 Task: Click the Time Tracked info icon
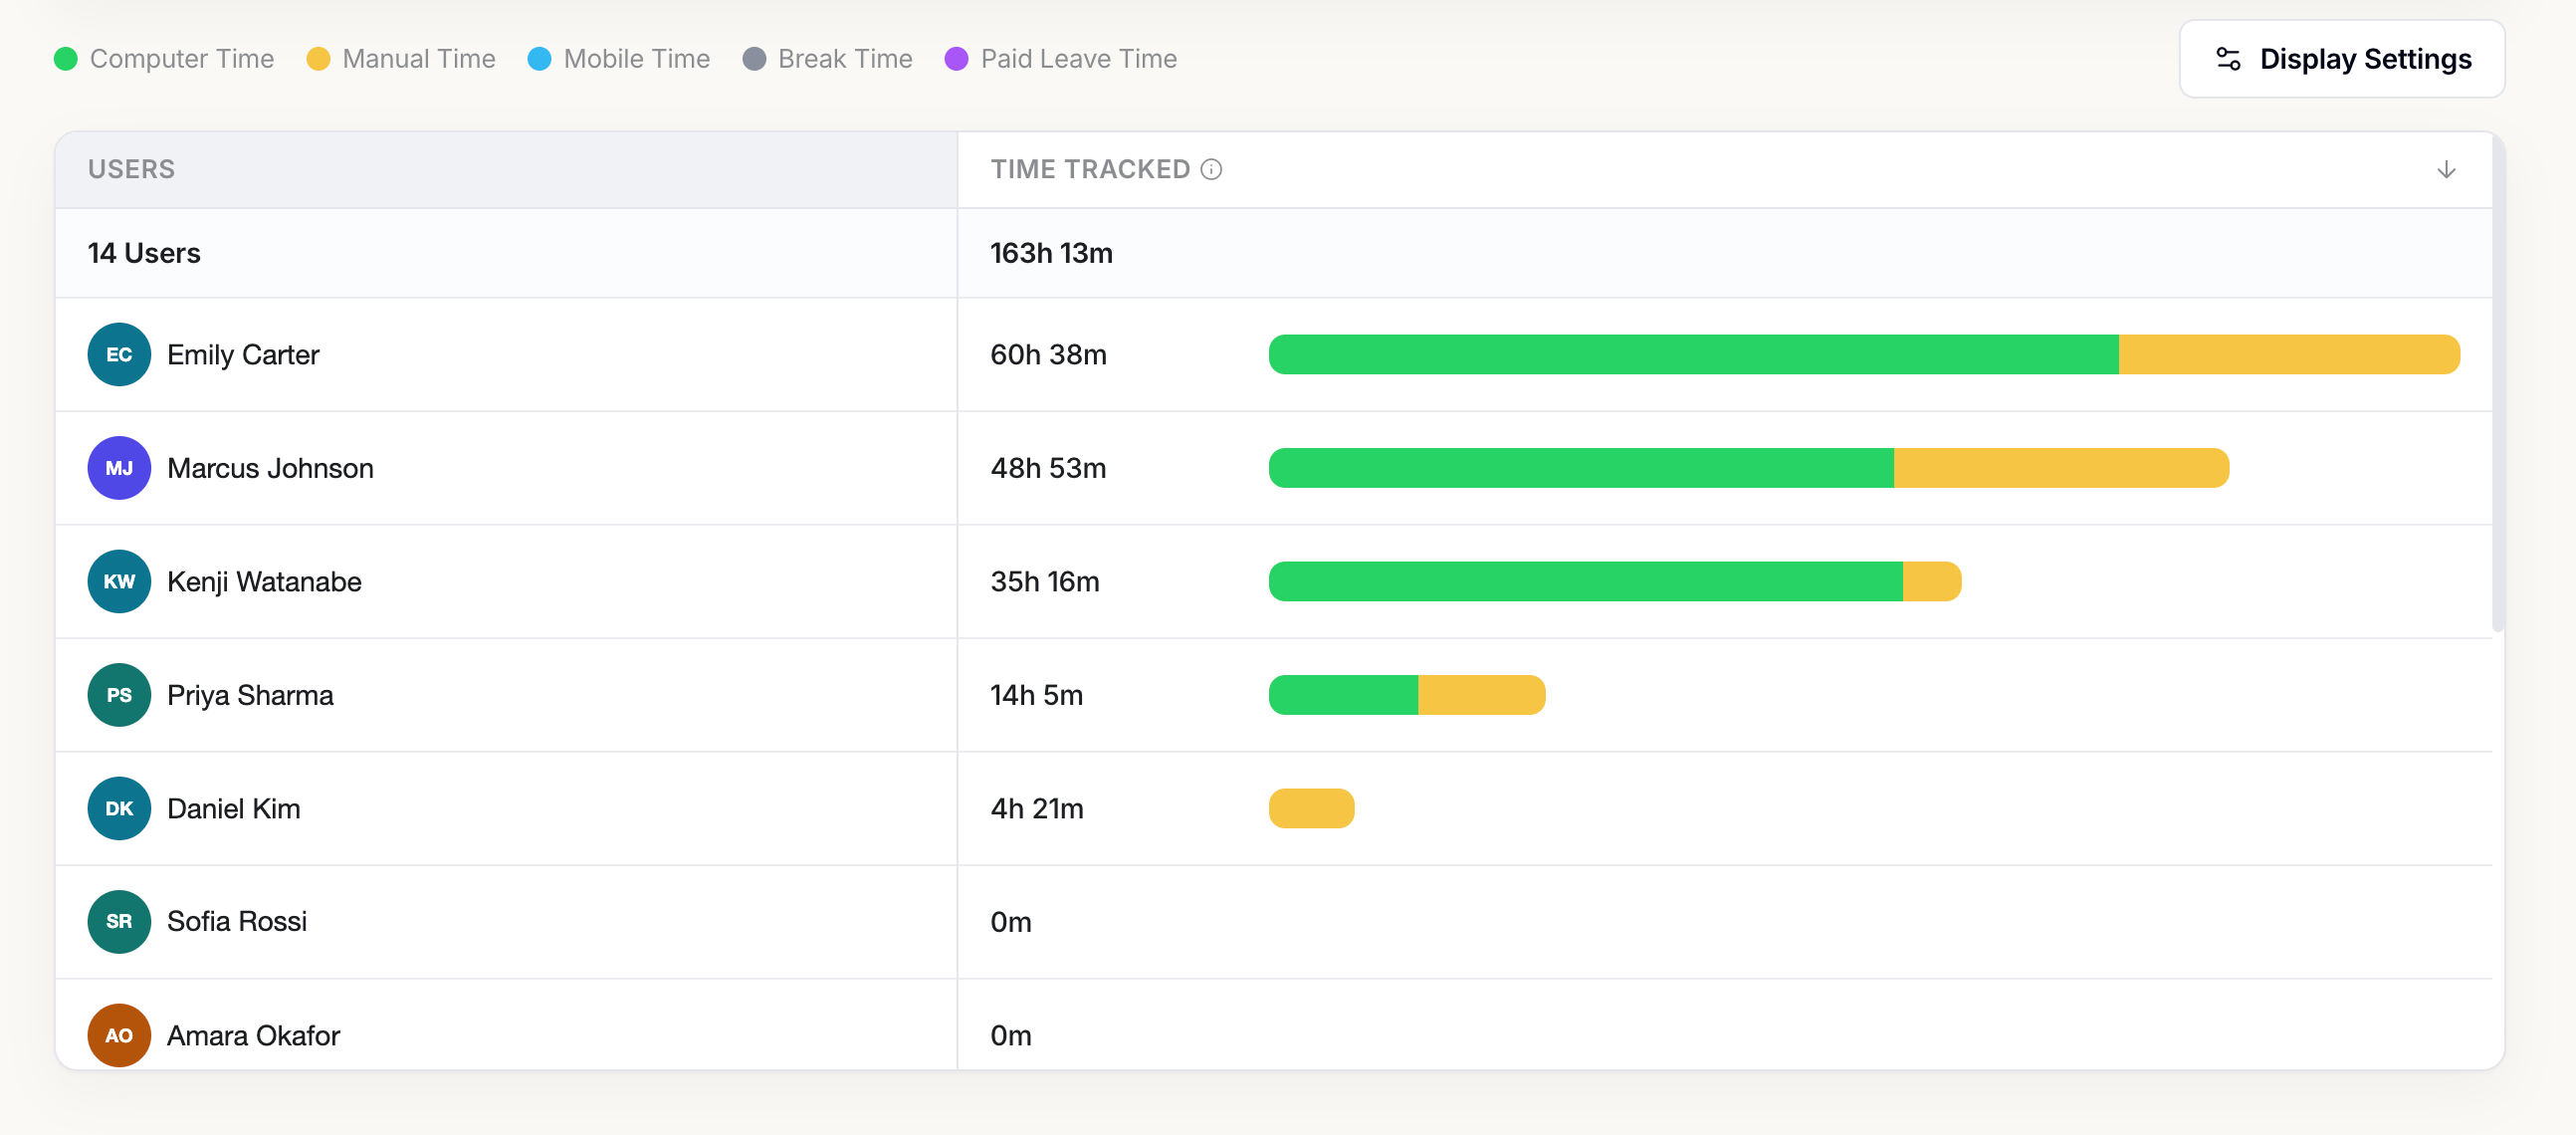(1211, 169)
